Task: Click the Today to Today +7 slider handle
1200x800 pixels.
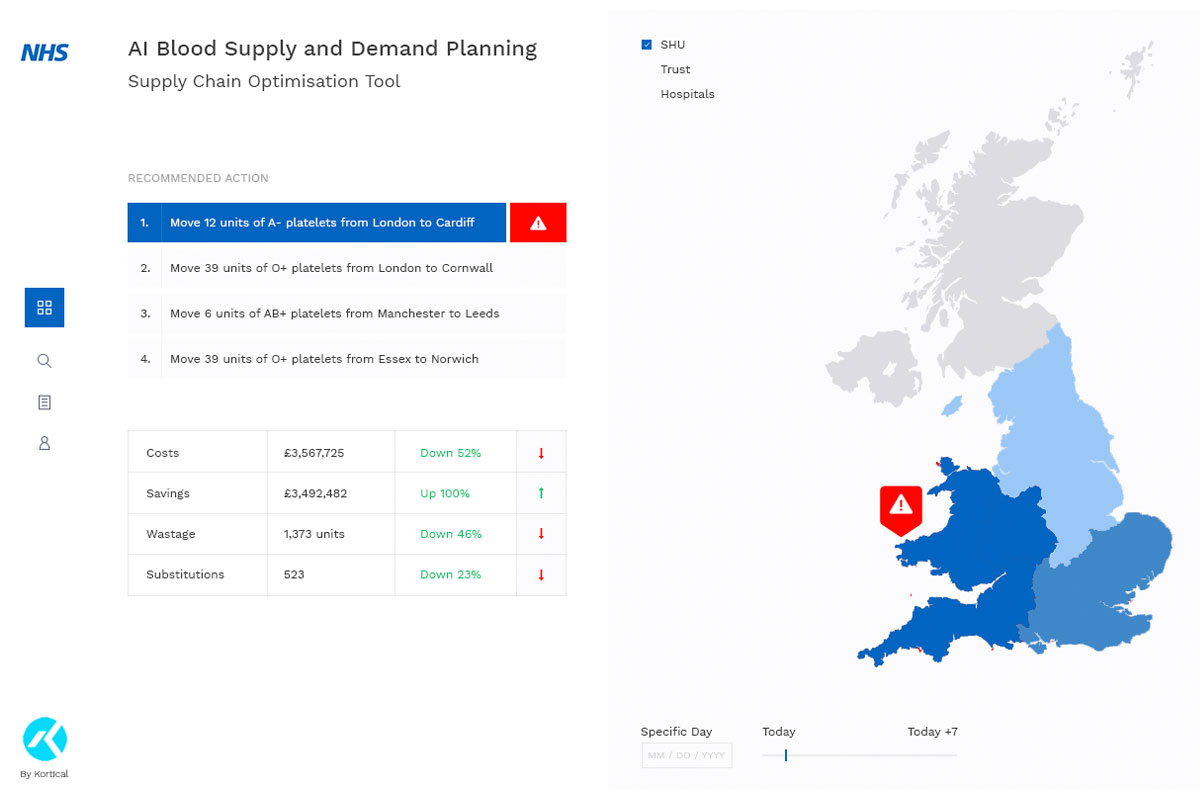Action: click(x=786, y=755)
